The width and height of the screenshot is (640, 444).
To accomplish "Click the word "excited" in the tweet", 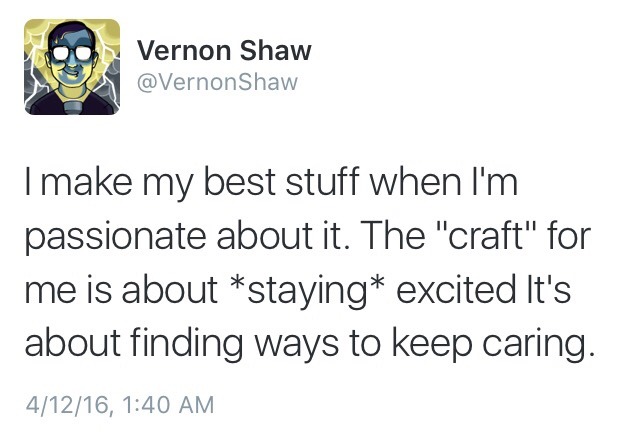I will 455,289.
